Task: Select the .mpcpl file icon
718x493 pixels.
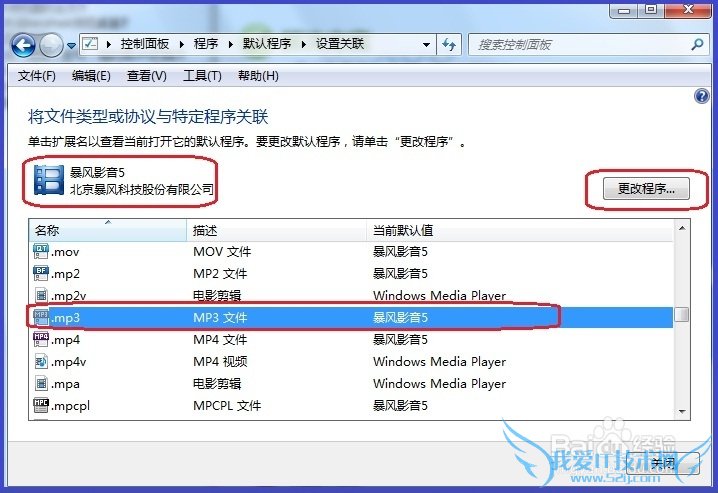Action: [41, 405]
